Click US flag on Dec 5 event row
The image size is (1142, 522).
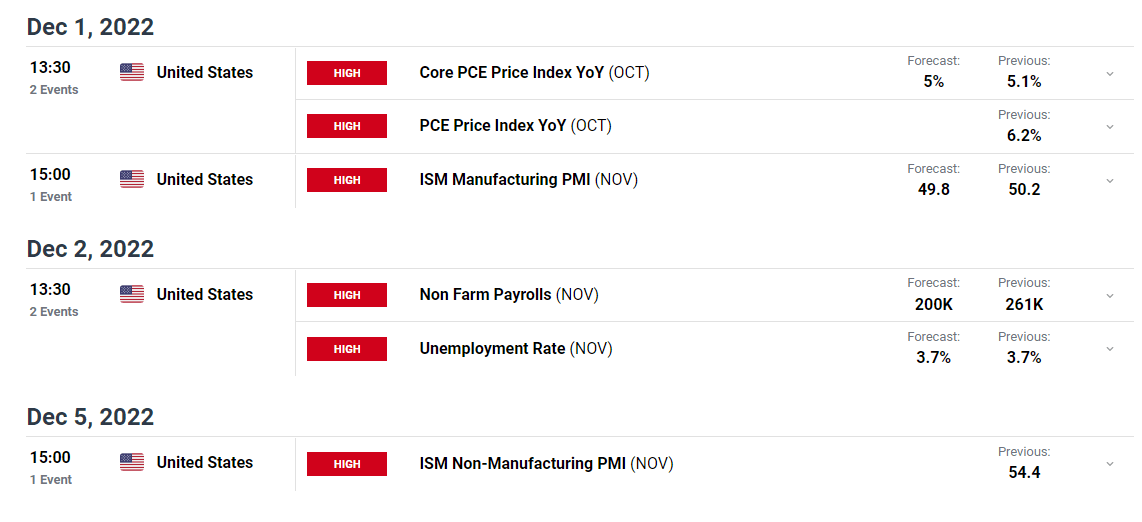coord(132,462)
